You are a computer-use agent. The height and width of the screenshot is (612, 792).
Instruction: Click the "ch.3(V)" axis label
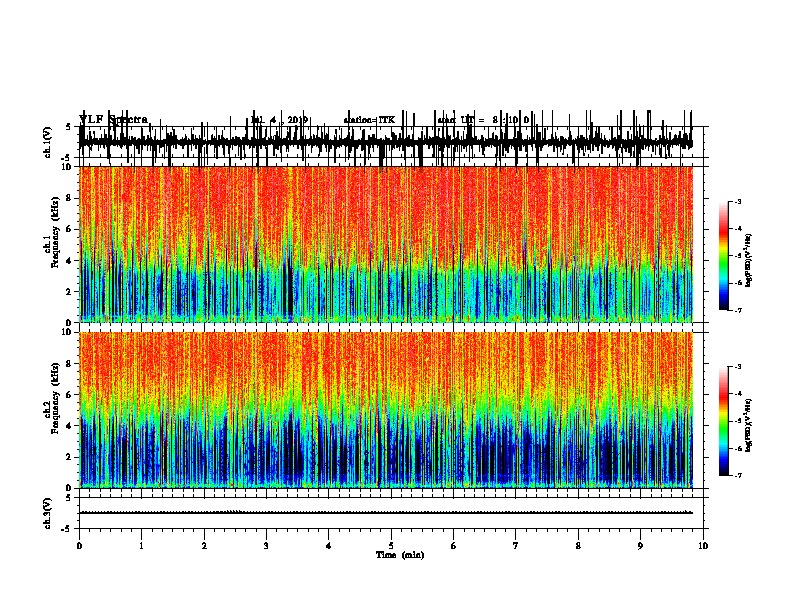47,514
